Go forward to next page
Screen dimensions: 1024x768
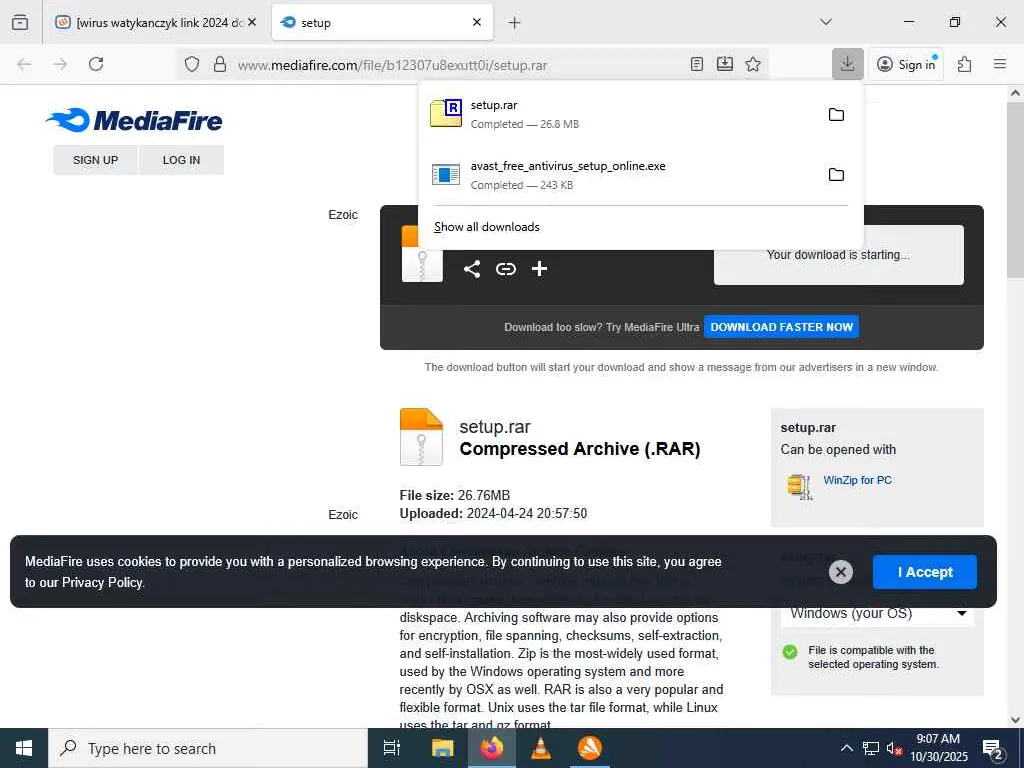point(60,64)
